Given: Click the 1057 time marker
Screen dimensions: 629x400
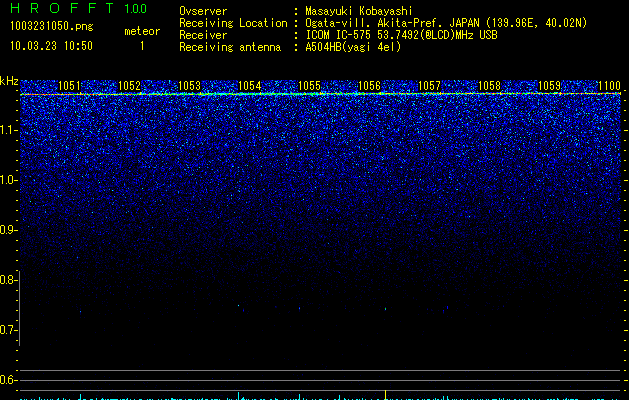Looking at the screenshot, I should (x=429, y=86).
